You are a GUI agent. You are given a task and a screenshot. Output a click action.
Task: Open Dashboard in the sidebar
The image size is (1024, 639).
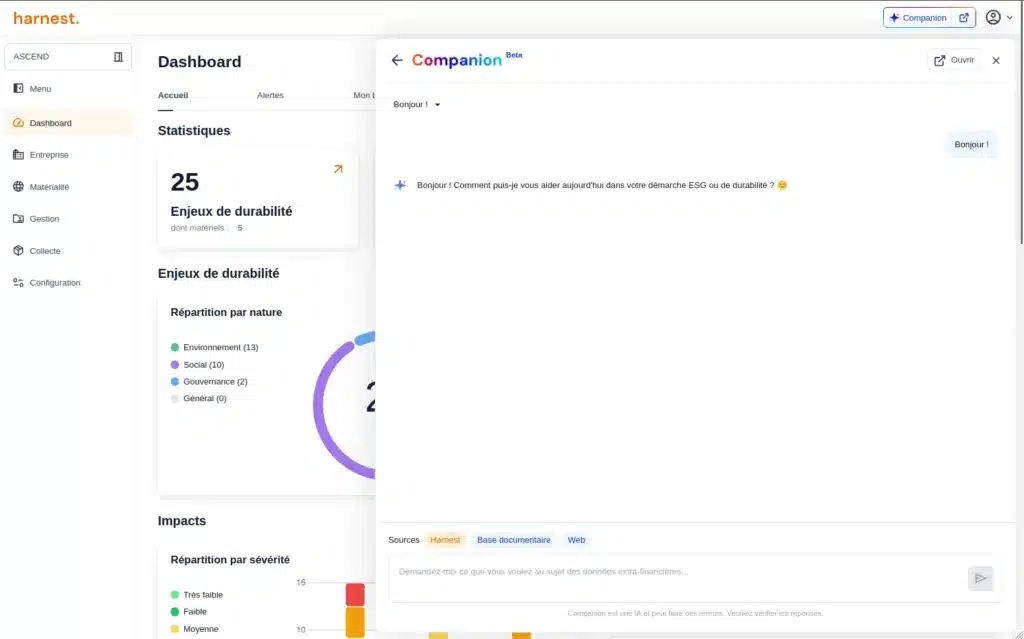coord(69,123)
